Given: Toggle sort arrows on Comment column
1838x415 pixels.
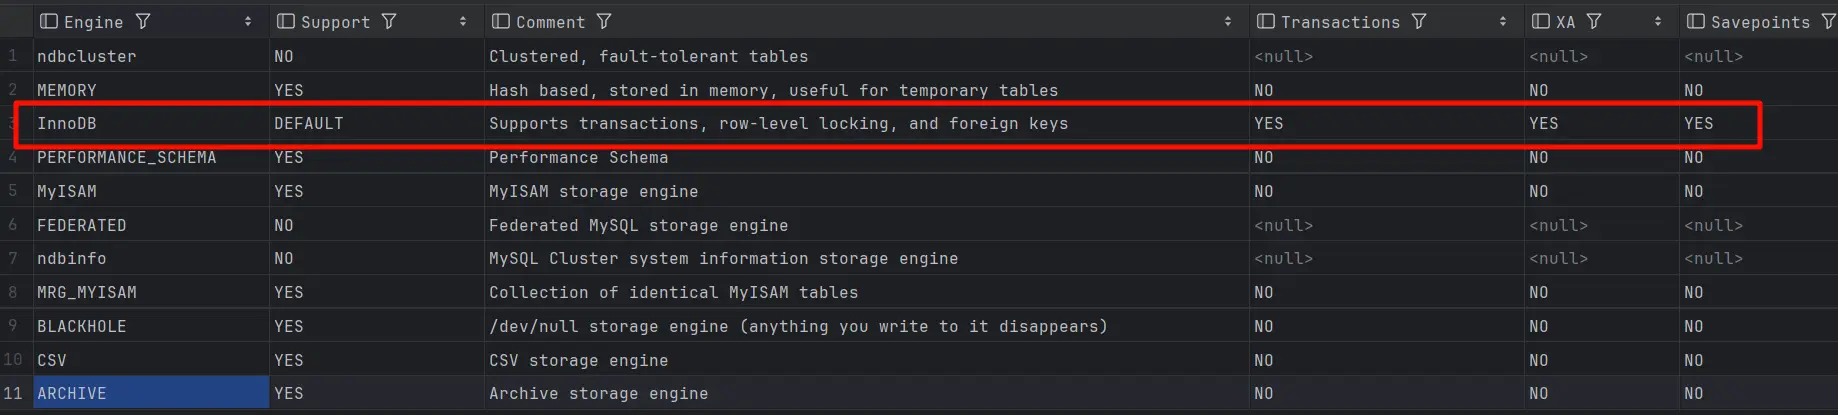Looking at the screenshot, I should [x=1228, y=21].
